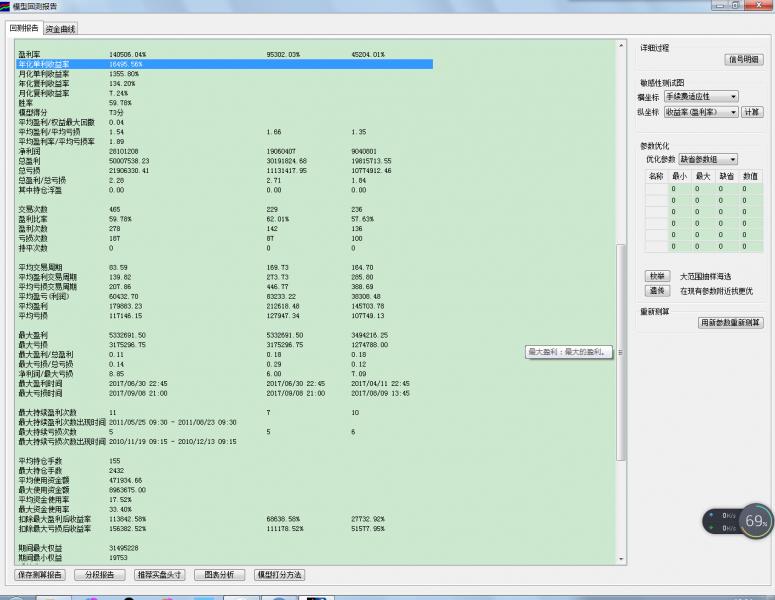Click the 计算 button
Image resolution: width=775 pixels, height=600 pixels.
pyautogui.click(x=752, y=112)
